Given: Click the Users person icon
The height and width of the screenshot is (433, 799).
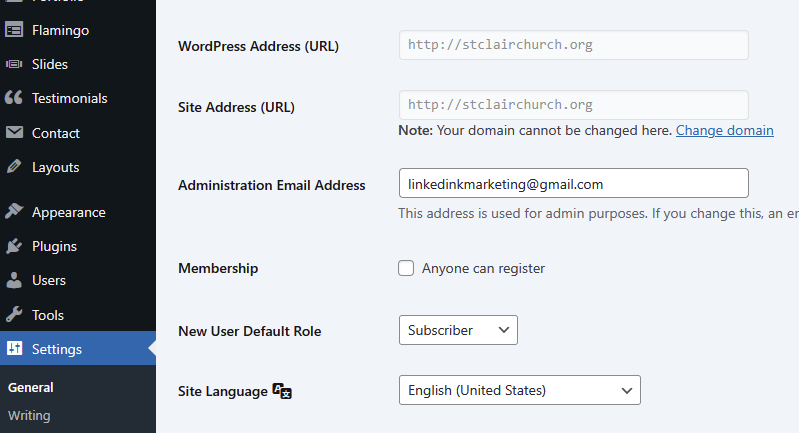Looking at the screenshot, I should [14, 280].
